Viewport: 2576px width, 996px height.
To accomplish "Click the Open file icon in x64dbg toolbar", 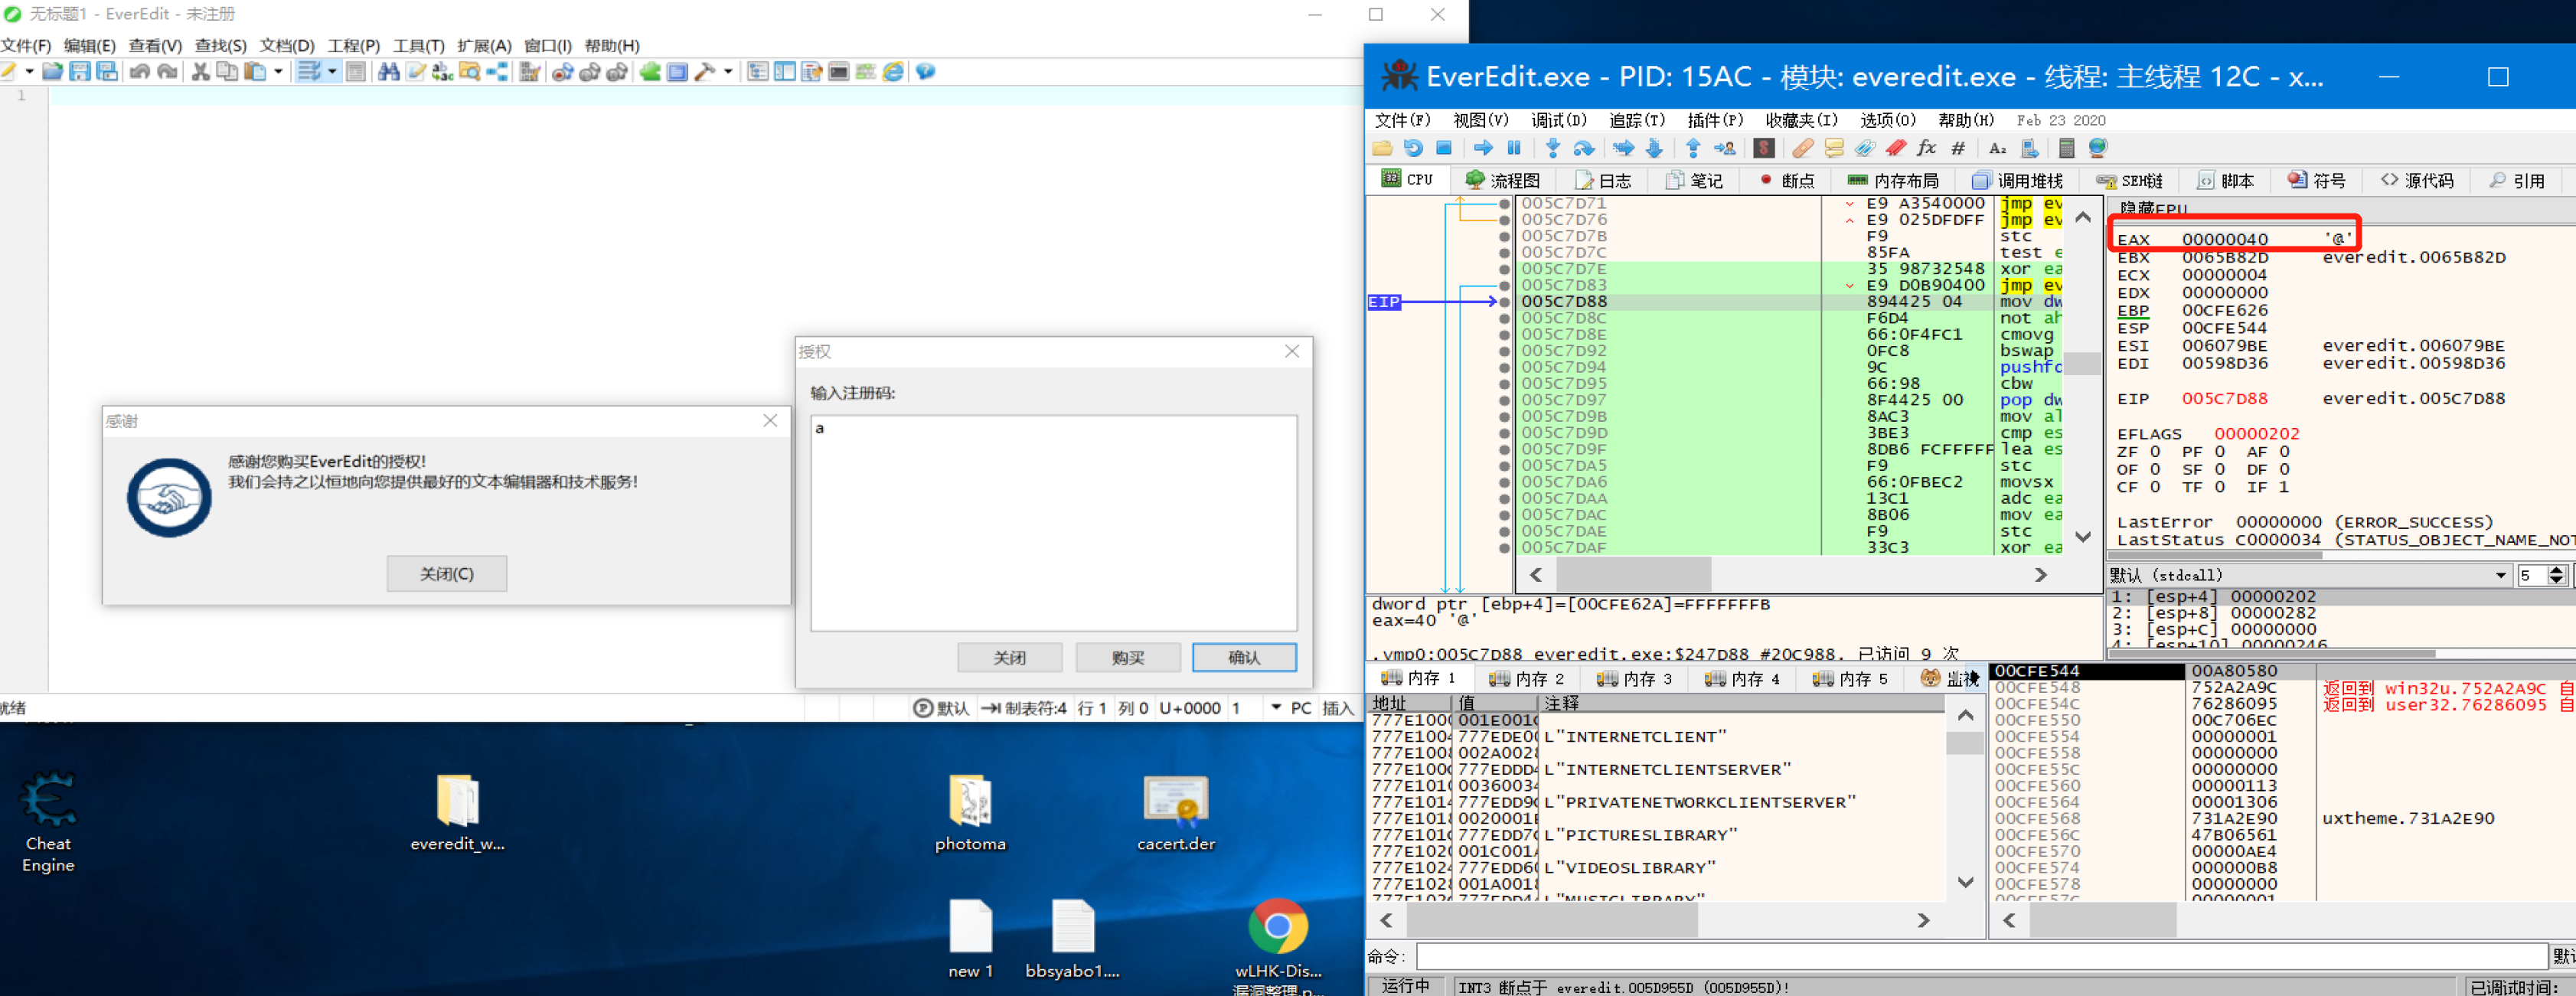I will (x=1382, y=148).
